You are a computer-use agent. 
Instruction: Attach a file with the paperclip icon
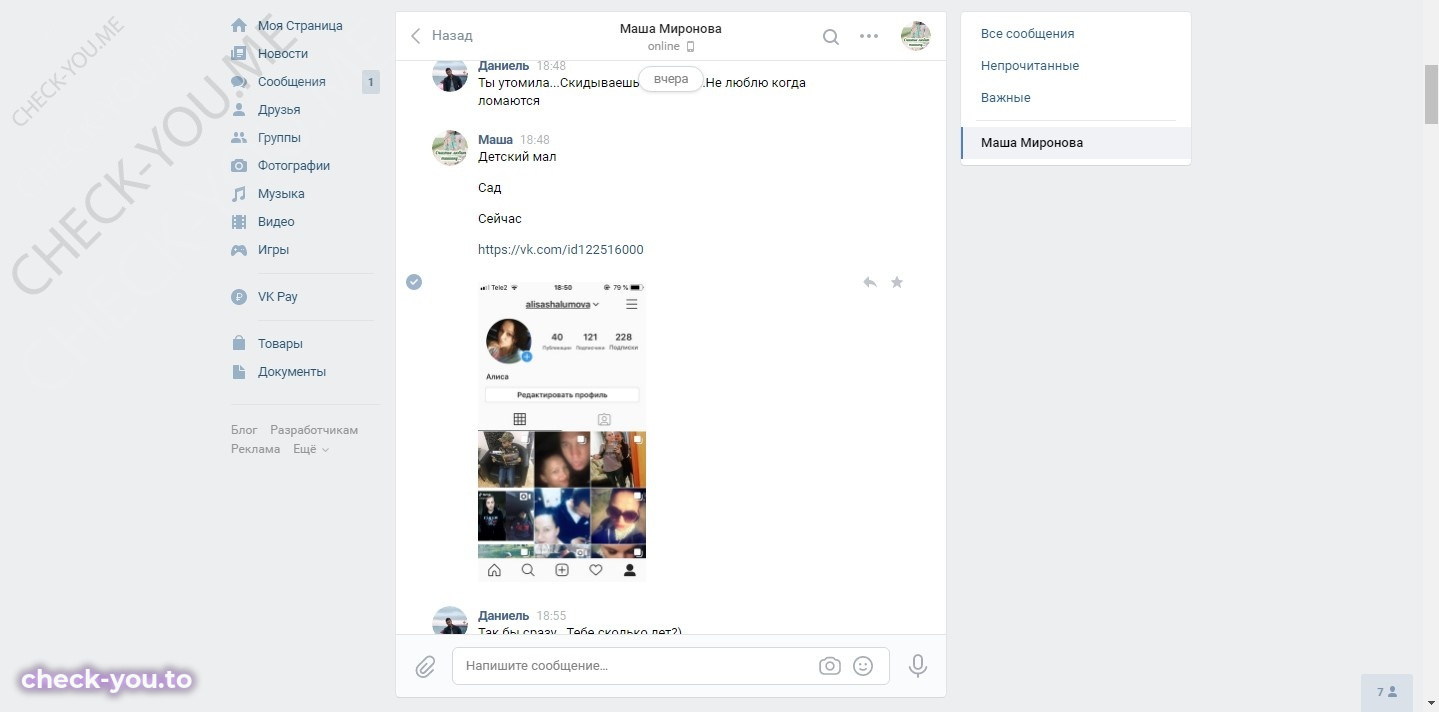click(x=425, y=666)
